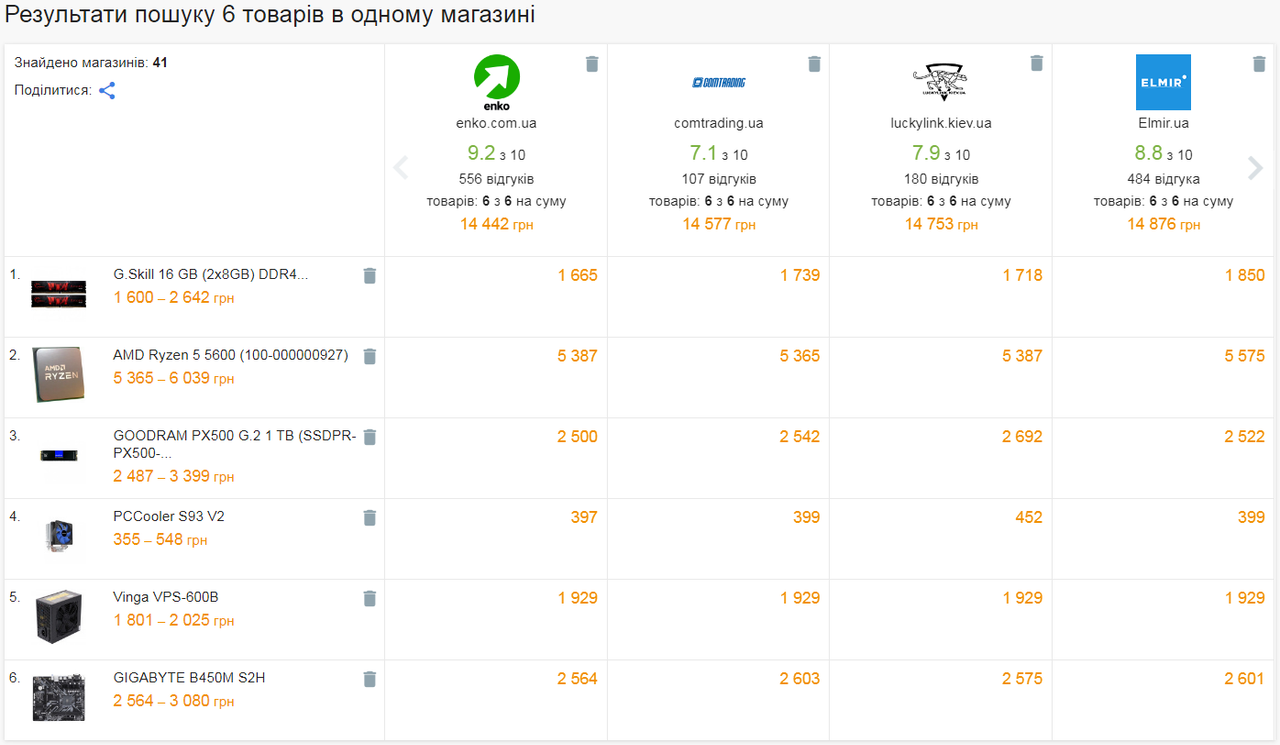Show next stores with right arrow
This screenshot has width=1280, height=745.
click(x=1255, y=167)
